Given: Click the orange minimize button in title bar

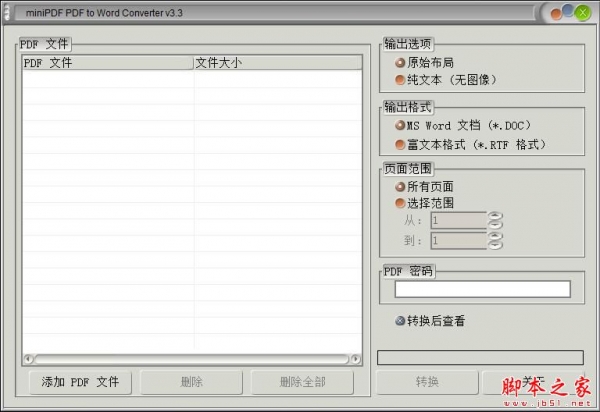Looking at the screenshot, I should click(x=556, y=15).
